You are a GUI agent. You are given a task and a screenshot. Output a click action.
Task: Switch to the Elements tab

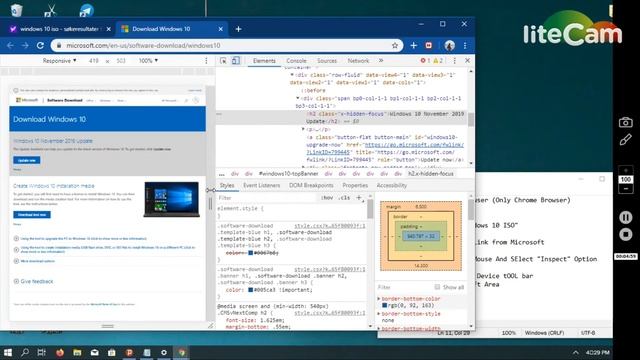click(x=264, y=61)
